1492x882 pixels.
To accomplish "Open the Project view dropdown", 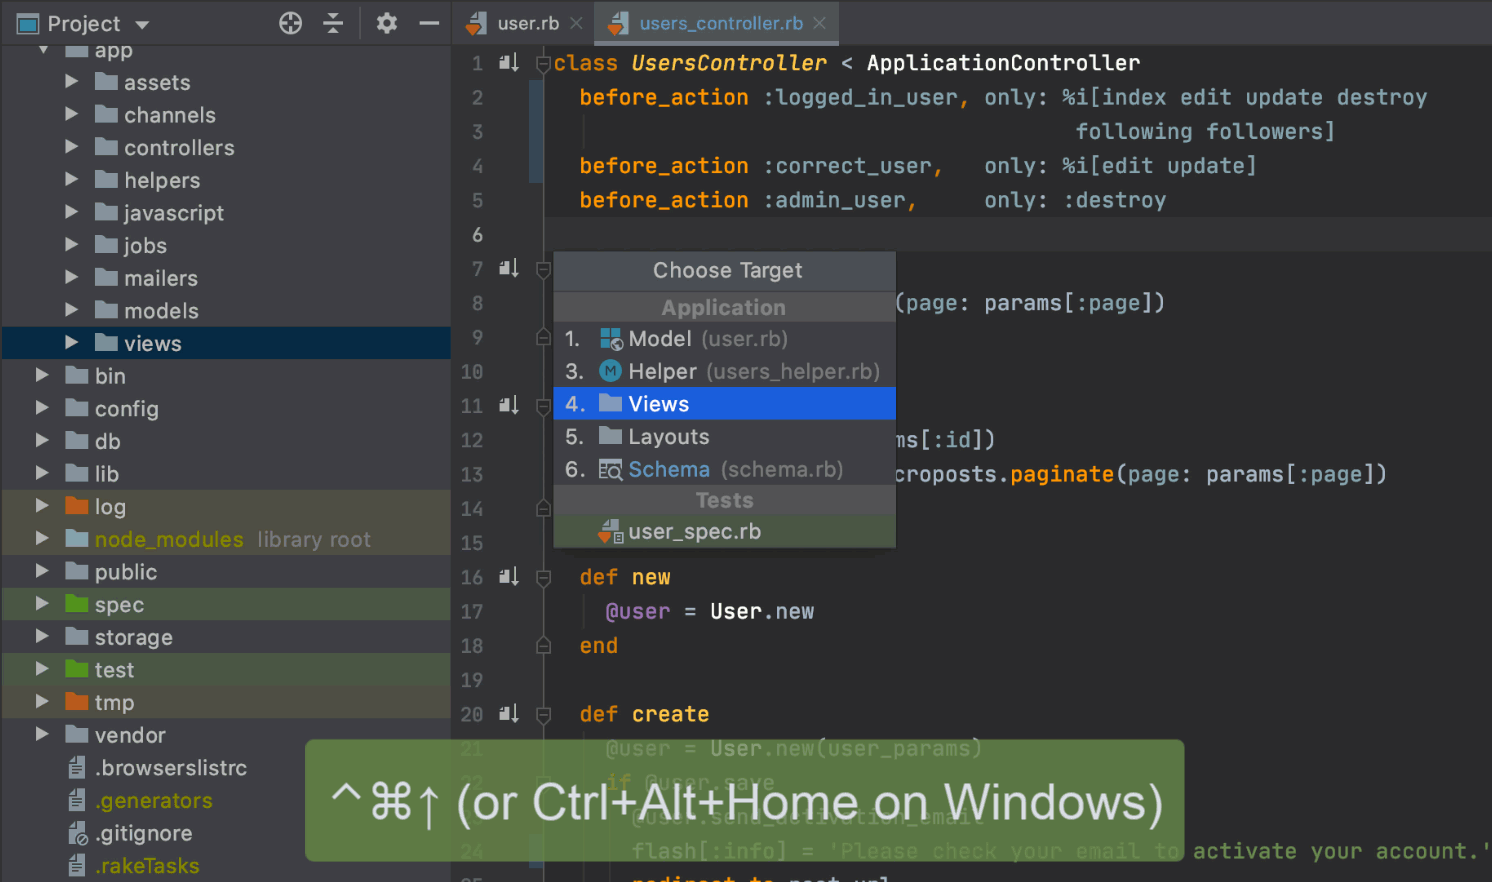I will pos(142,24).
